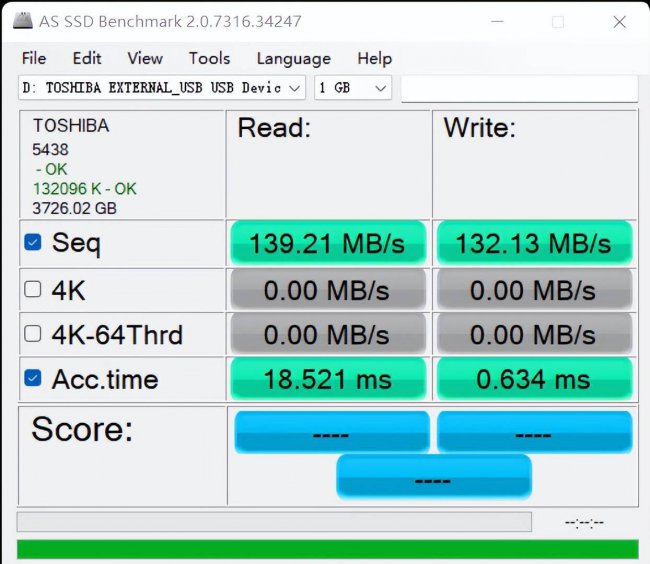Click the AS SSD Benchmark app icon in the title bar
This screenshot has width=650, height=564.
(x=22, y=21)
